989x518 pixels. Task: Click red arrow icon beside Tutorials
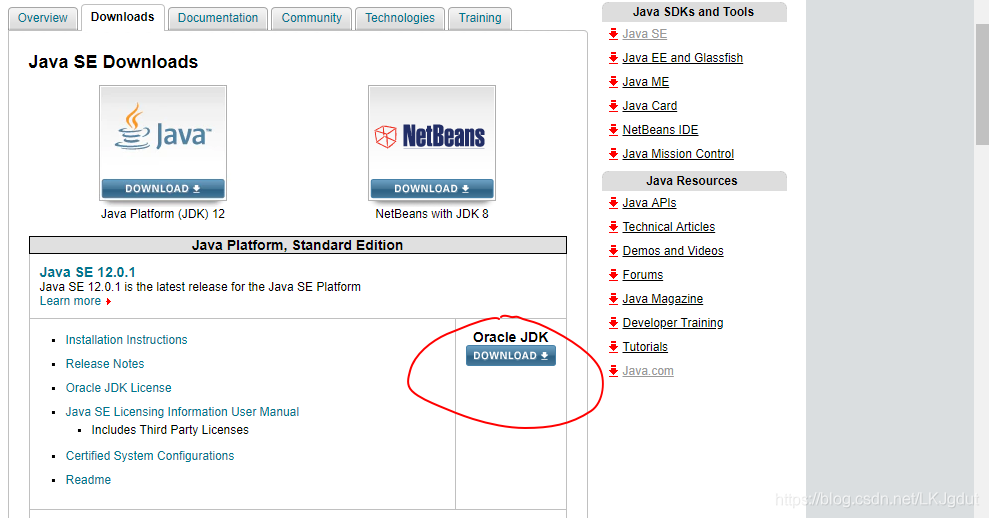click(x=613, y=347)
